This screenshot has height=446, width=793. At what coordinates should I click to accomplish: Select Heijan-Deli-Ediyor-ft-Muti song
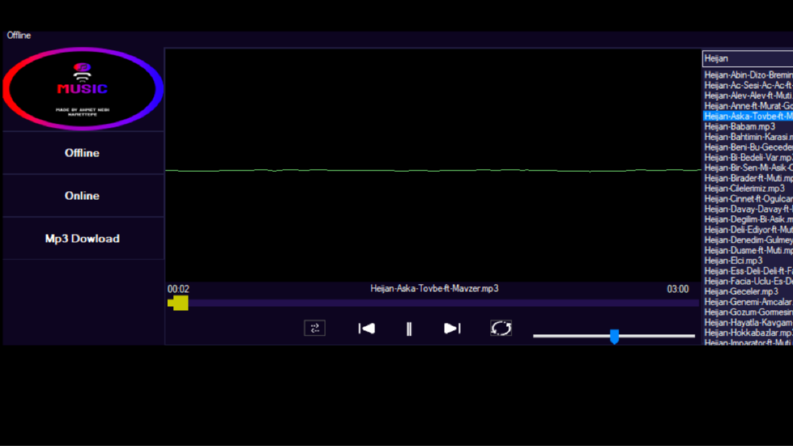click(748, 230)
